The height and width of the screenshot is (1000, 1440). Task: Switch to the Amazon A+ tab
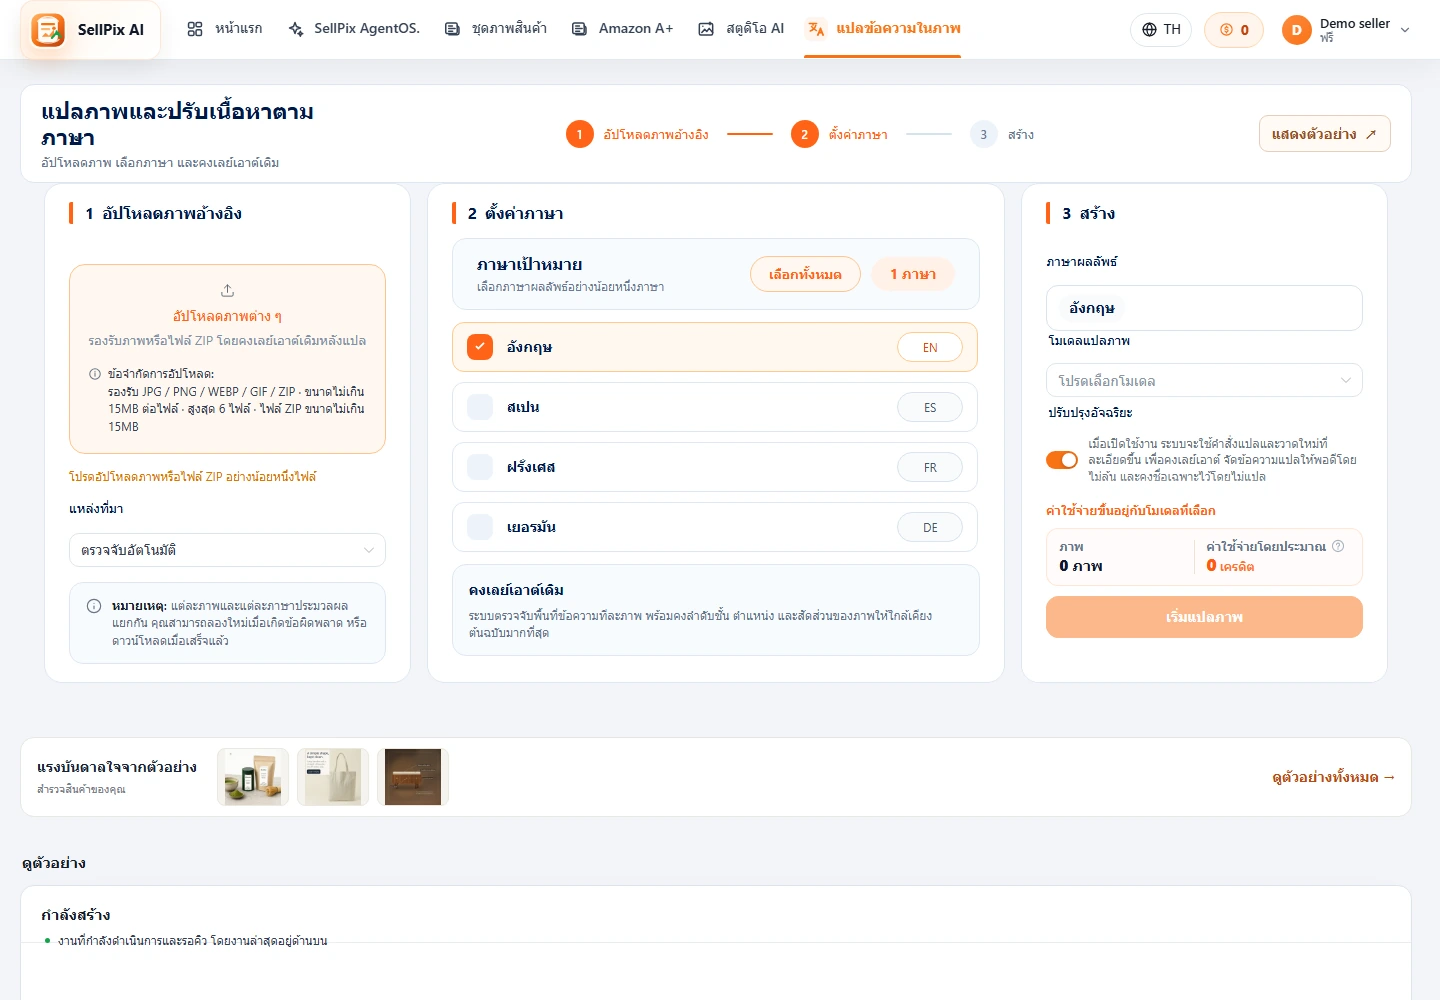click(x=622, y=29)
